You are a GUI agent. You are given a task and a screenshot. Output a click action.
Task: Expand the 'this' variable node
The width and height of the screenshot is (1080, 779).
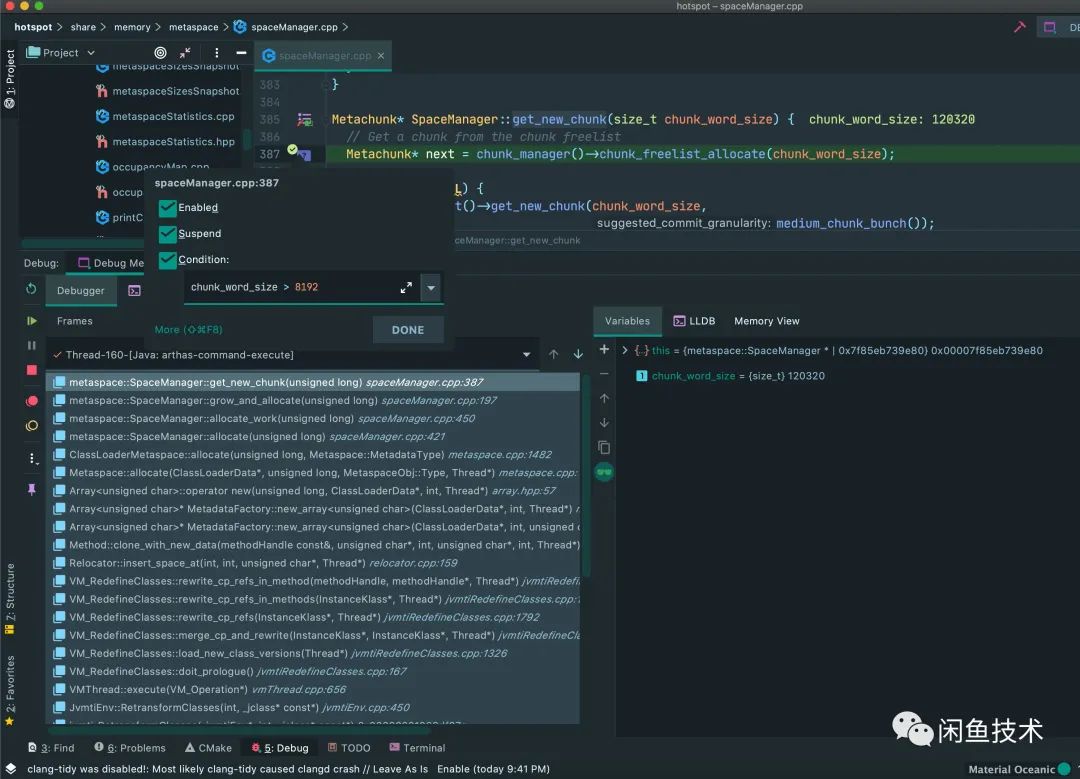(625, 351)
